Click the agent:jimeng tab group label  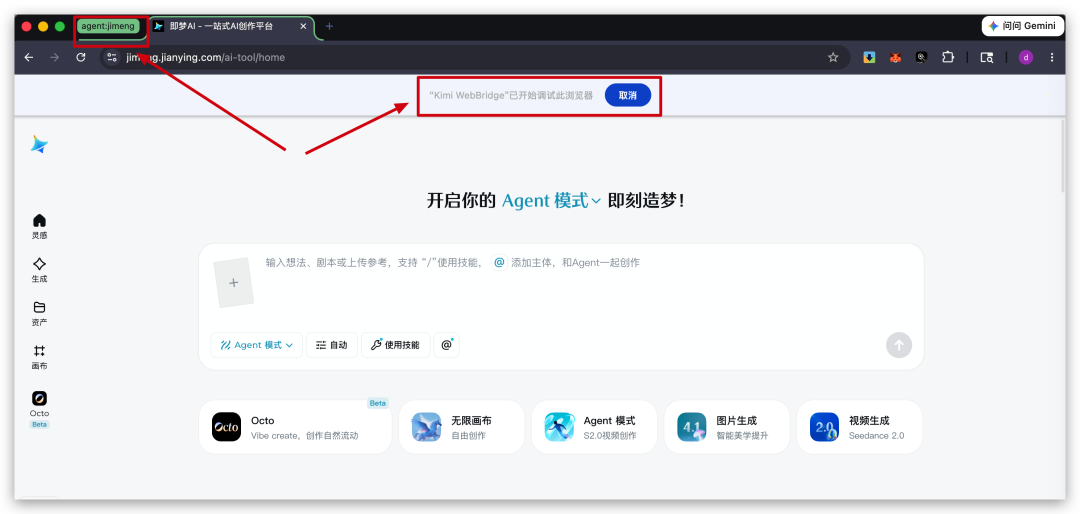pyautogui.click(x=110, y=26)
